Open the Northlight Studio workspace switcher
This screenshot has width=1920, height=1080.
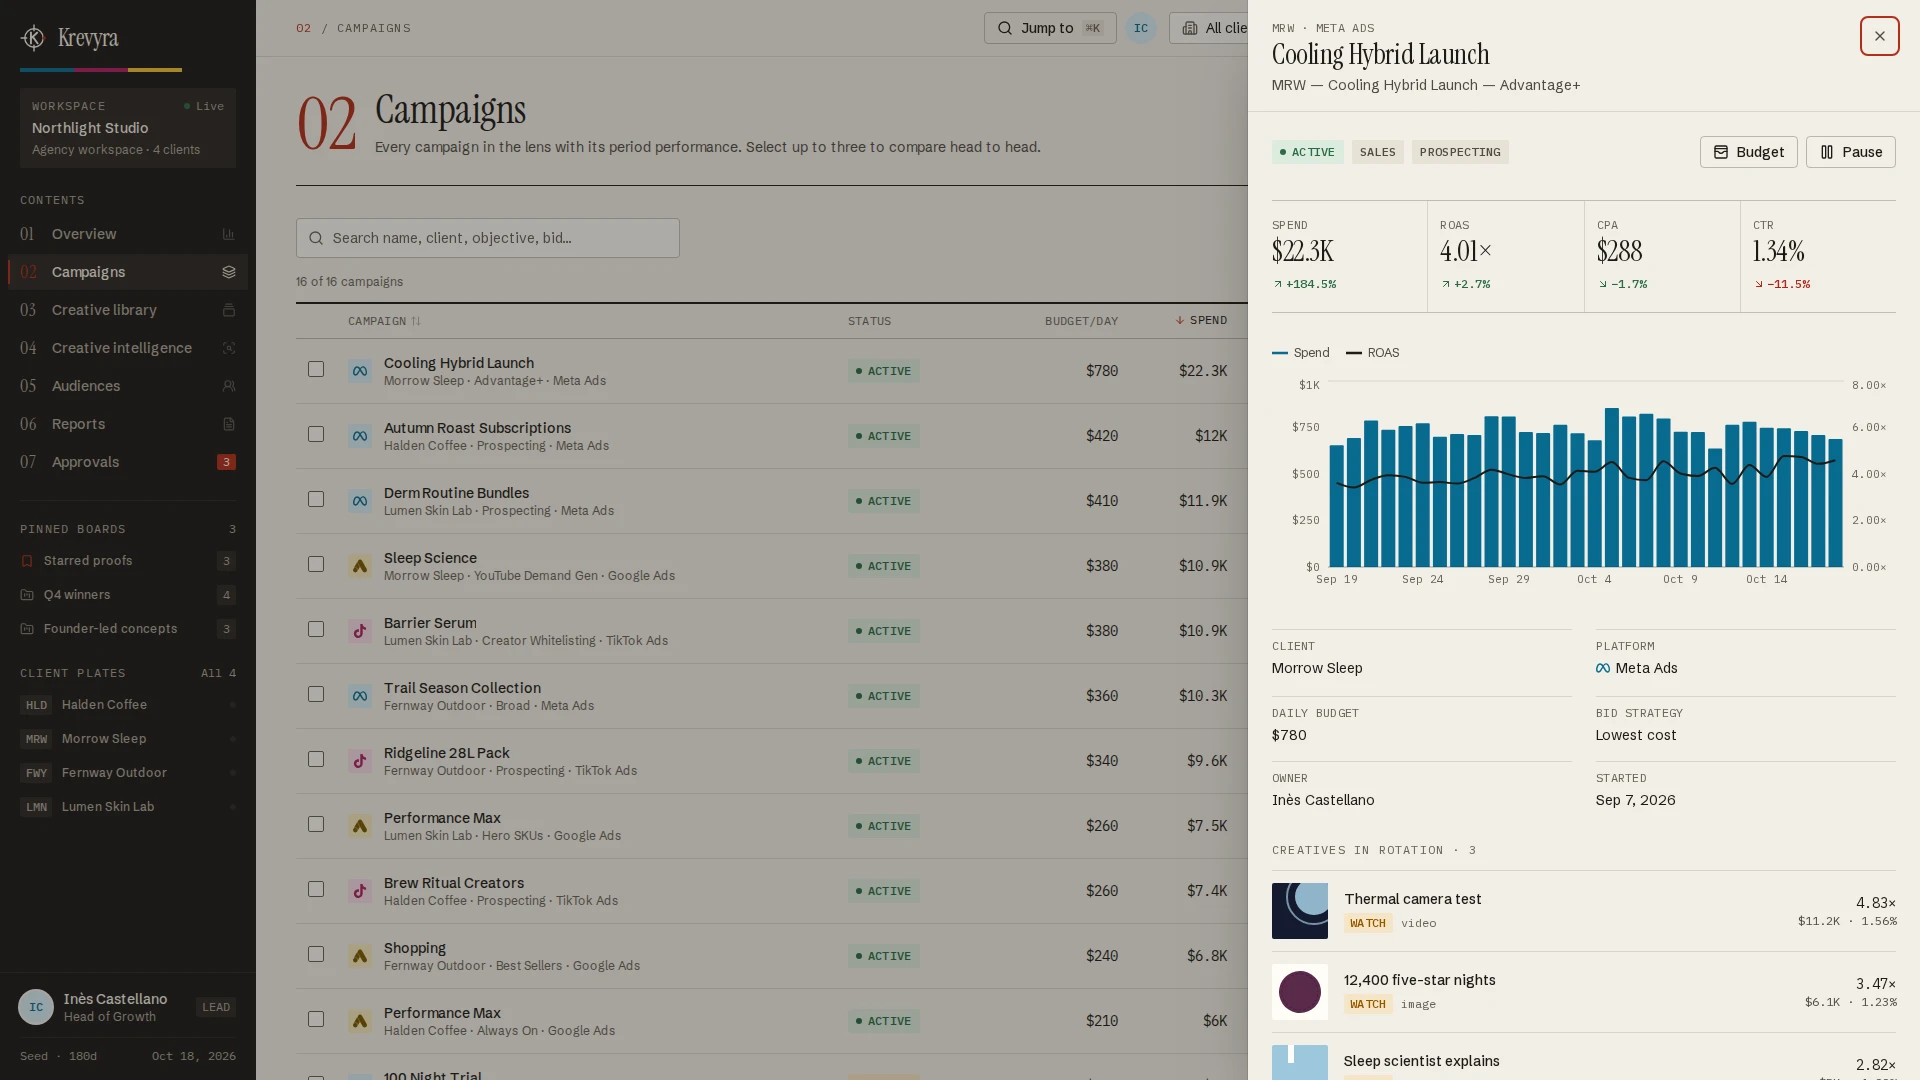pos(128,128)
